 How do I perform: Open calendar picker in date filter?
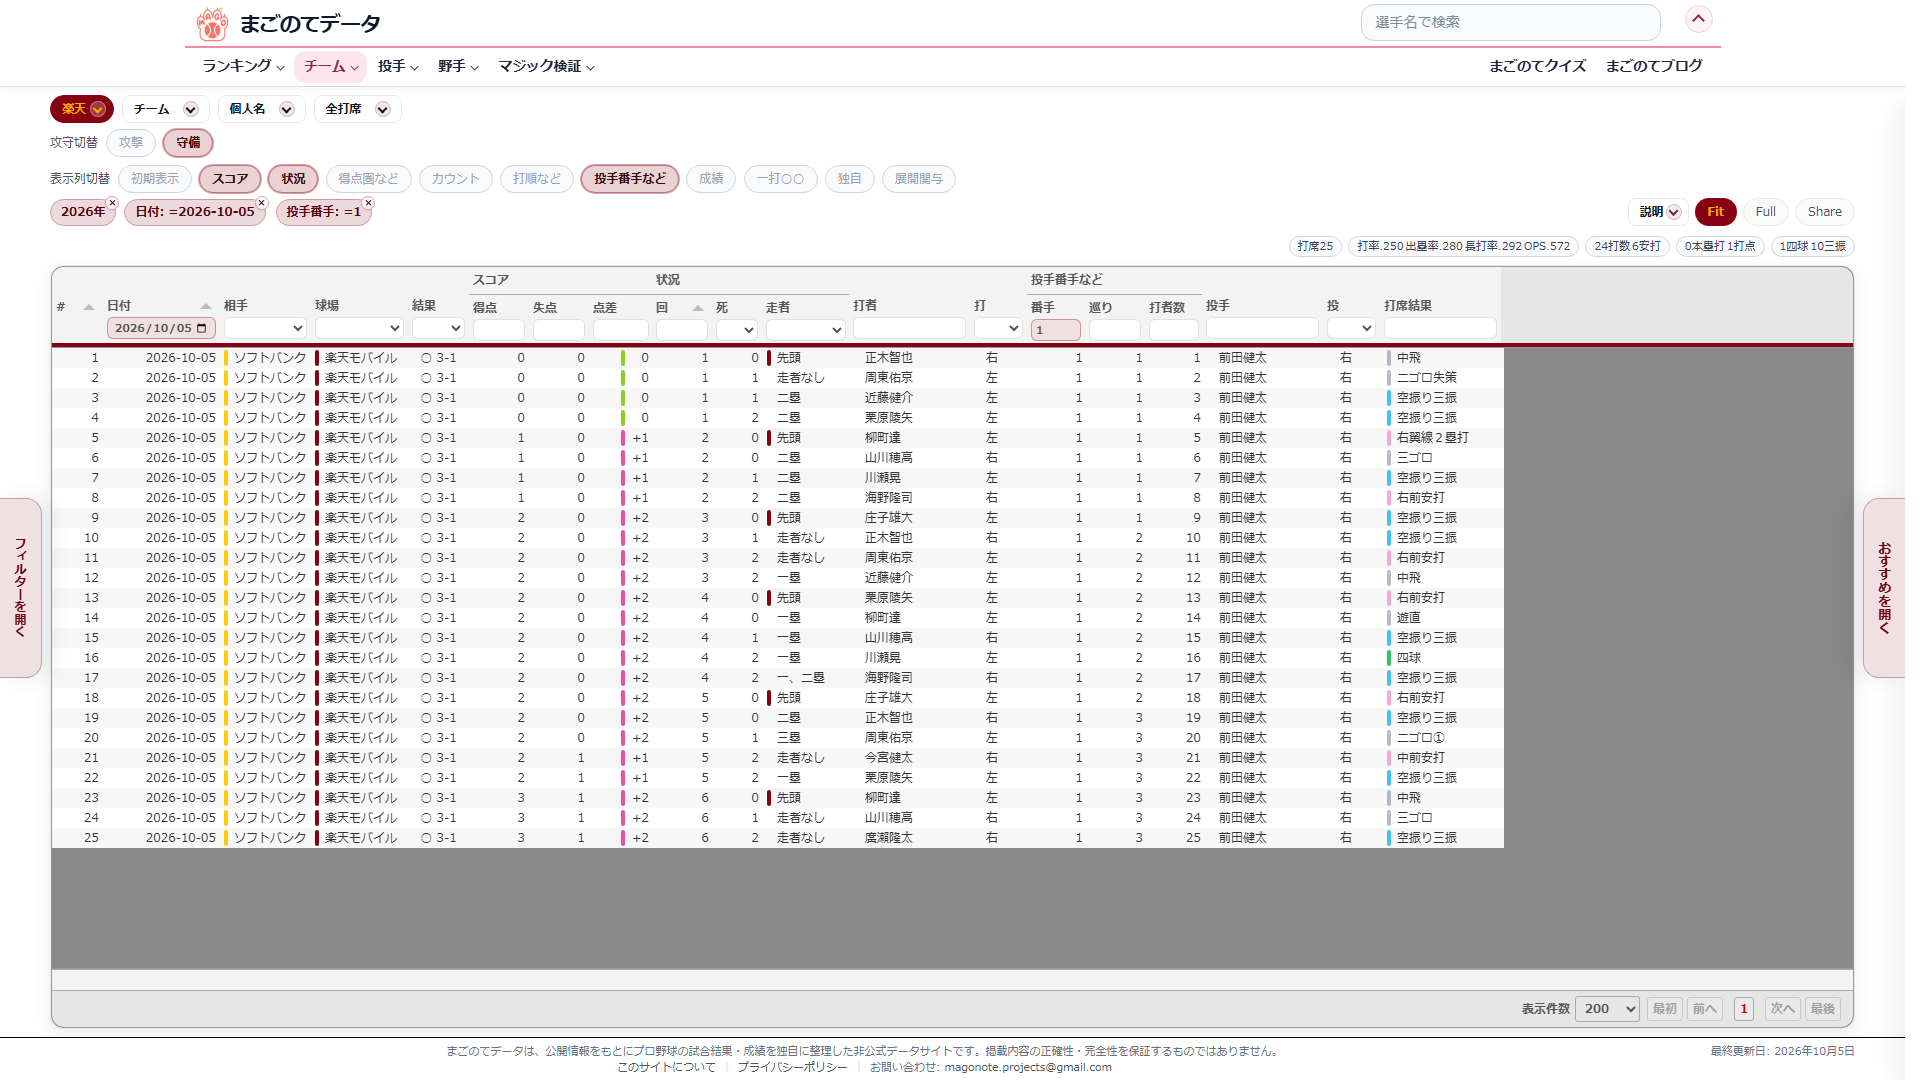click(x=202, y=328)
